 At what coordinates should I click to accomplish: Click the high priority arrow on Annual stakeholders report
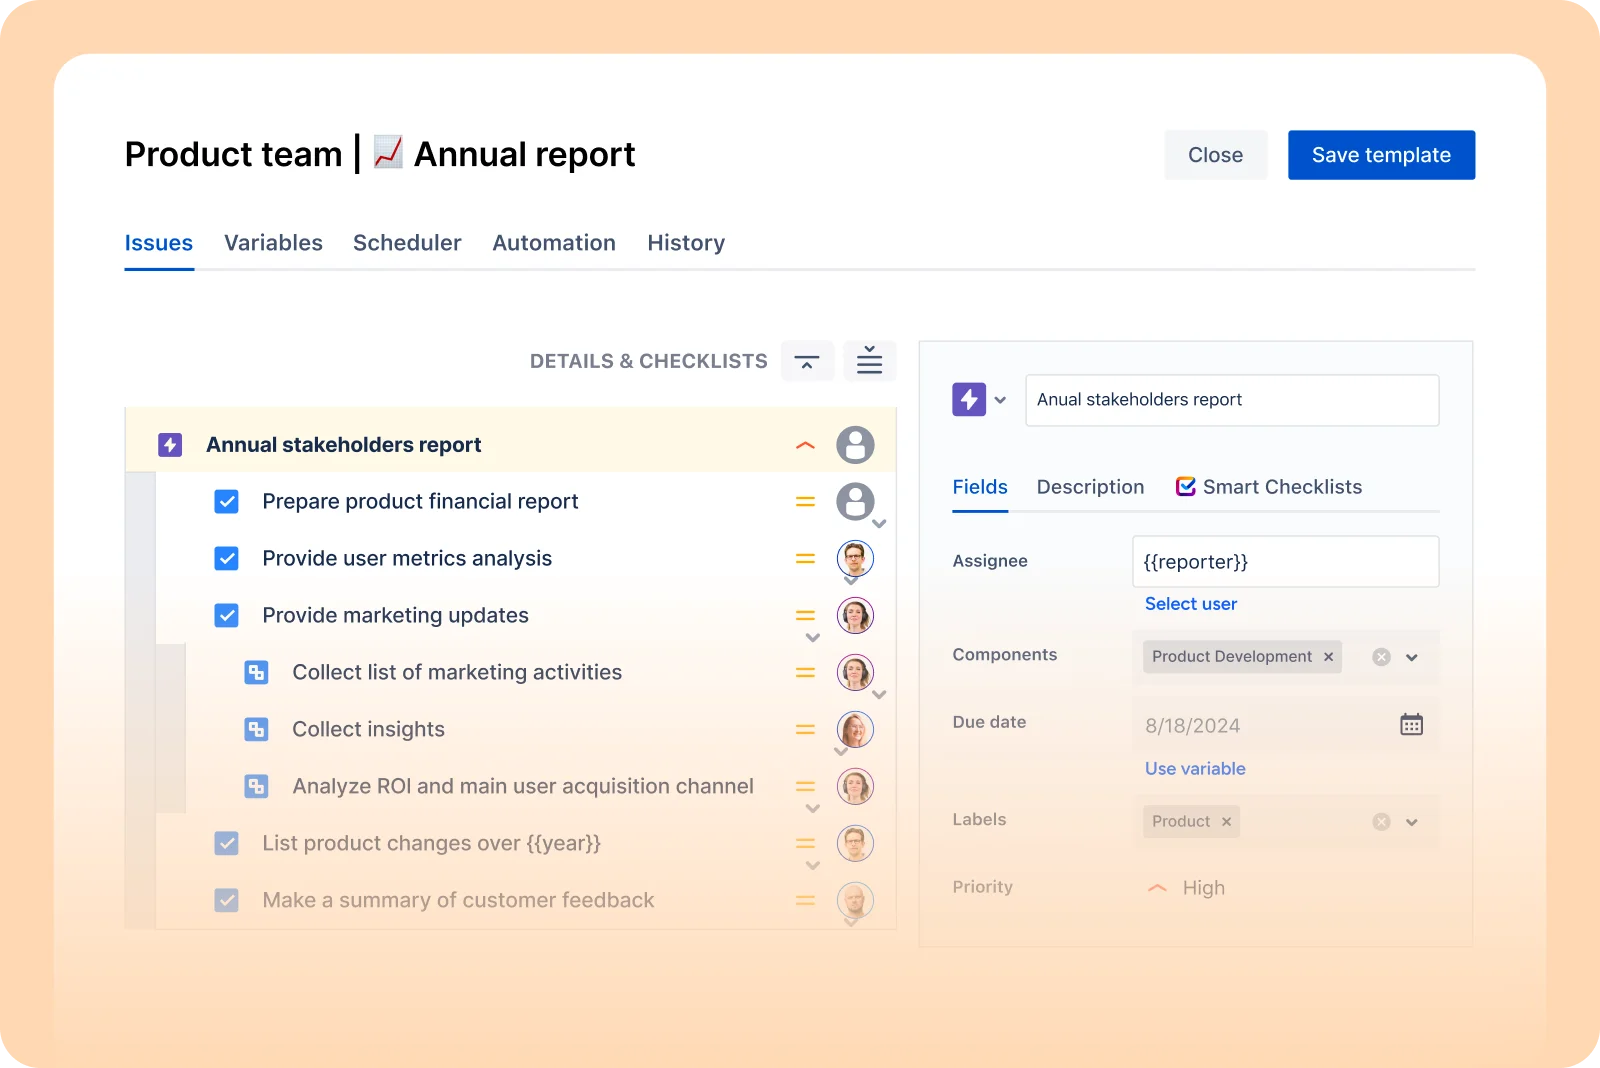805,445
